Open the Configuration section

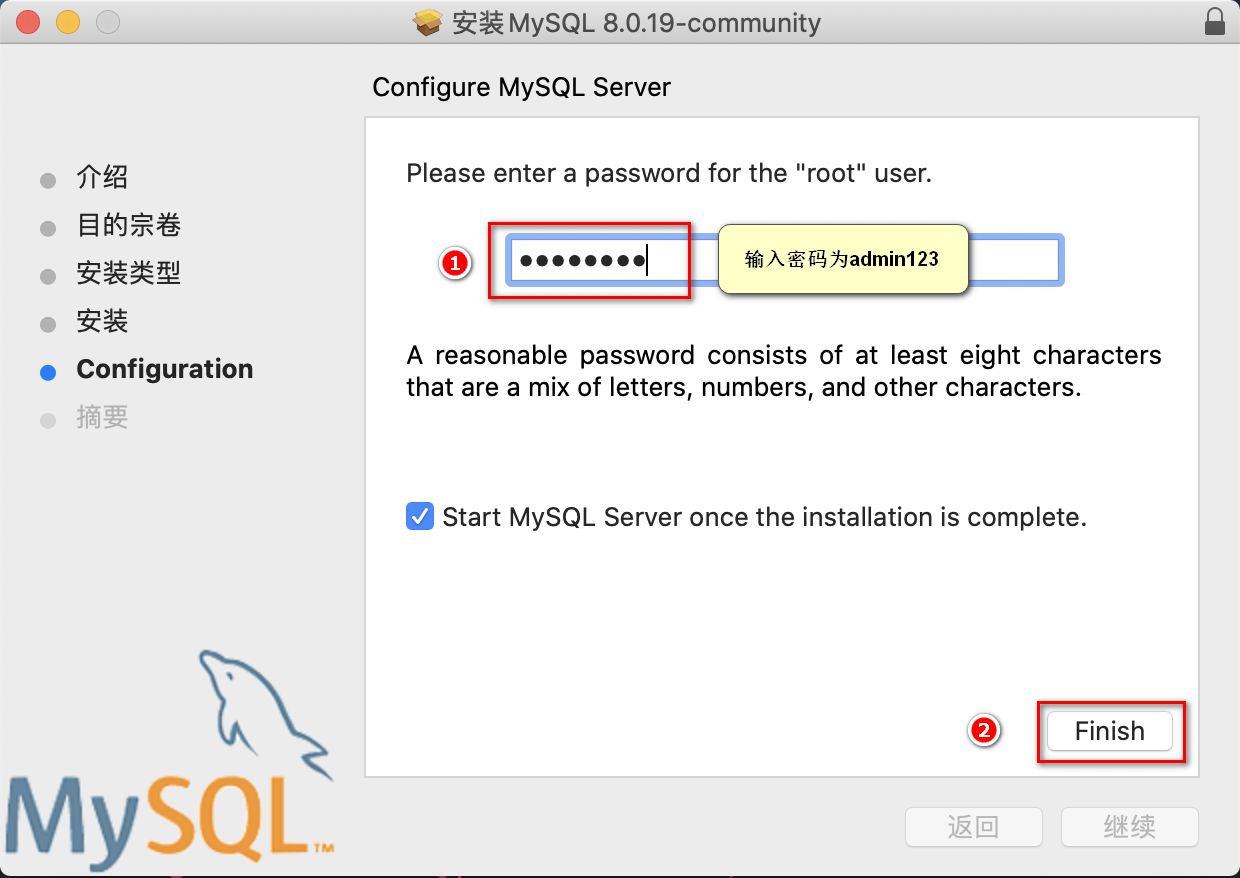tap(164, 370)
